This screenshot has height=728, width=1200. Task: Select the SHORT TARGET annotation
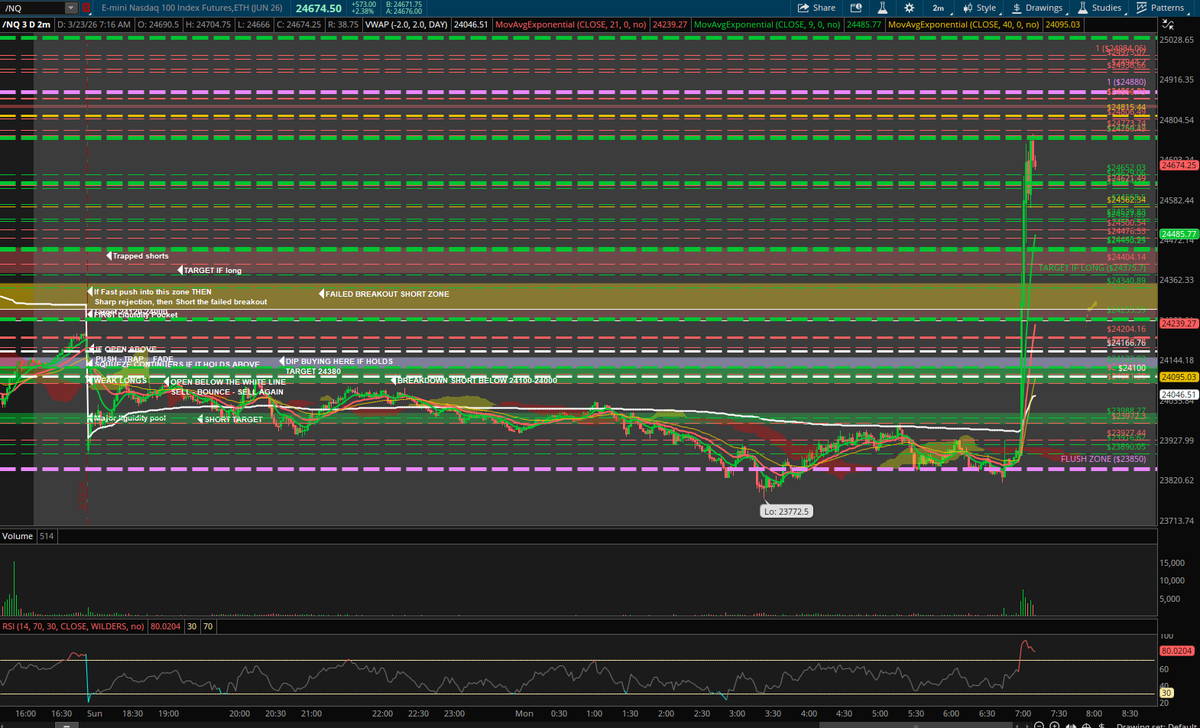(232, 419)
